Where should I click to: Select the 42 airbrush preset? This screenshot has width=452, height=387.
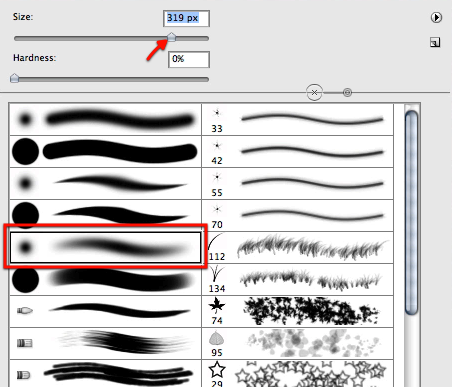[x=298, y=152]
